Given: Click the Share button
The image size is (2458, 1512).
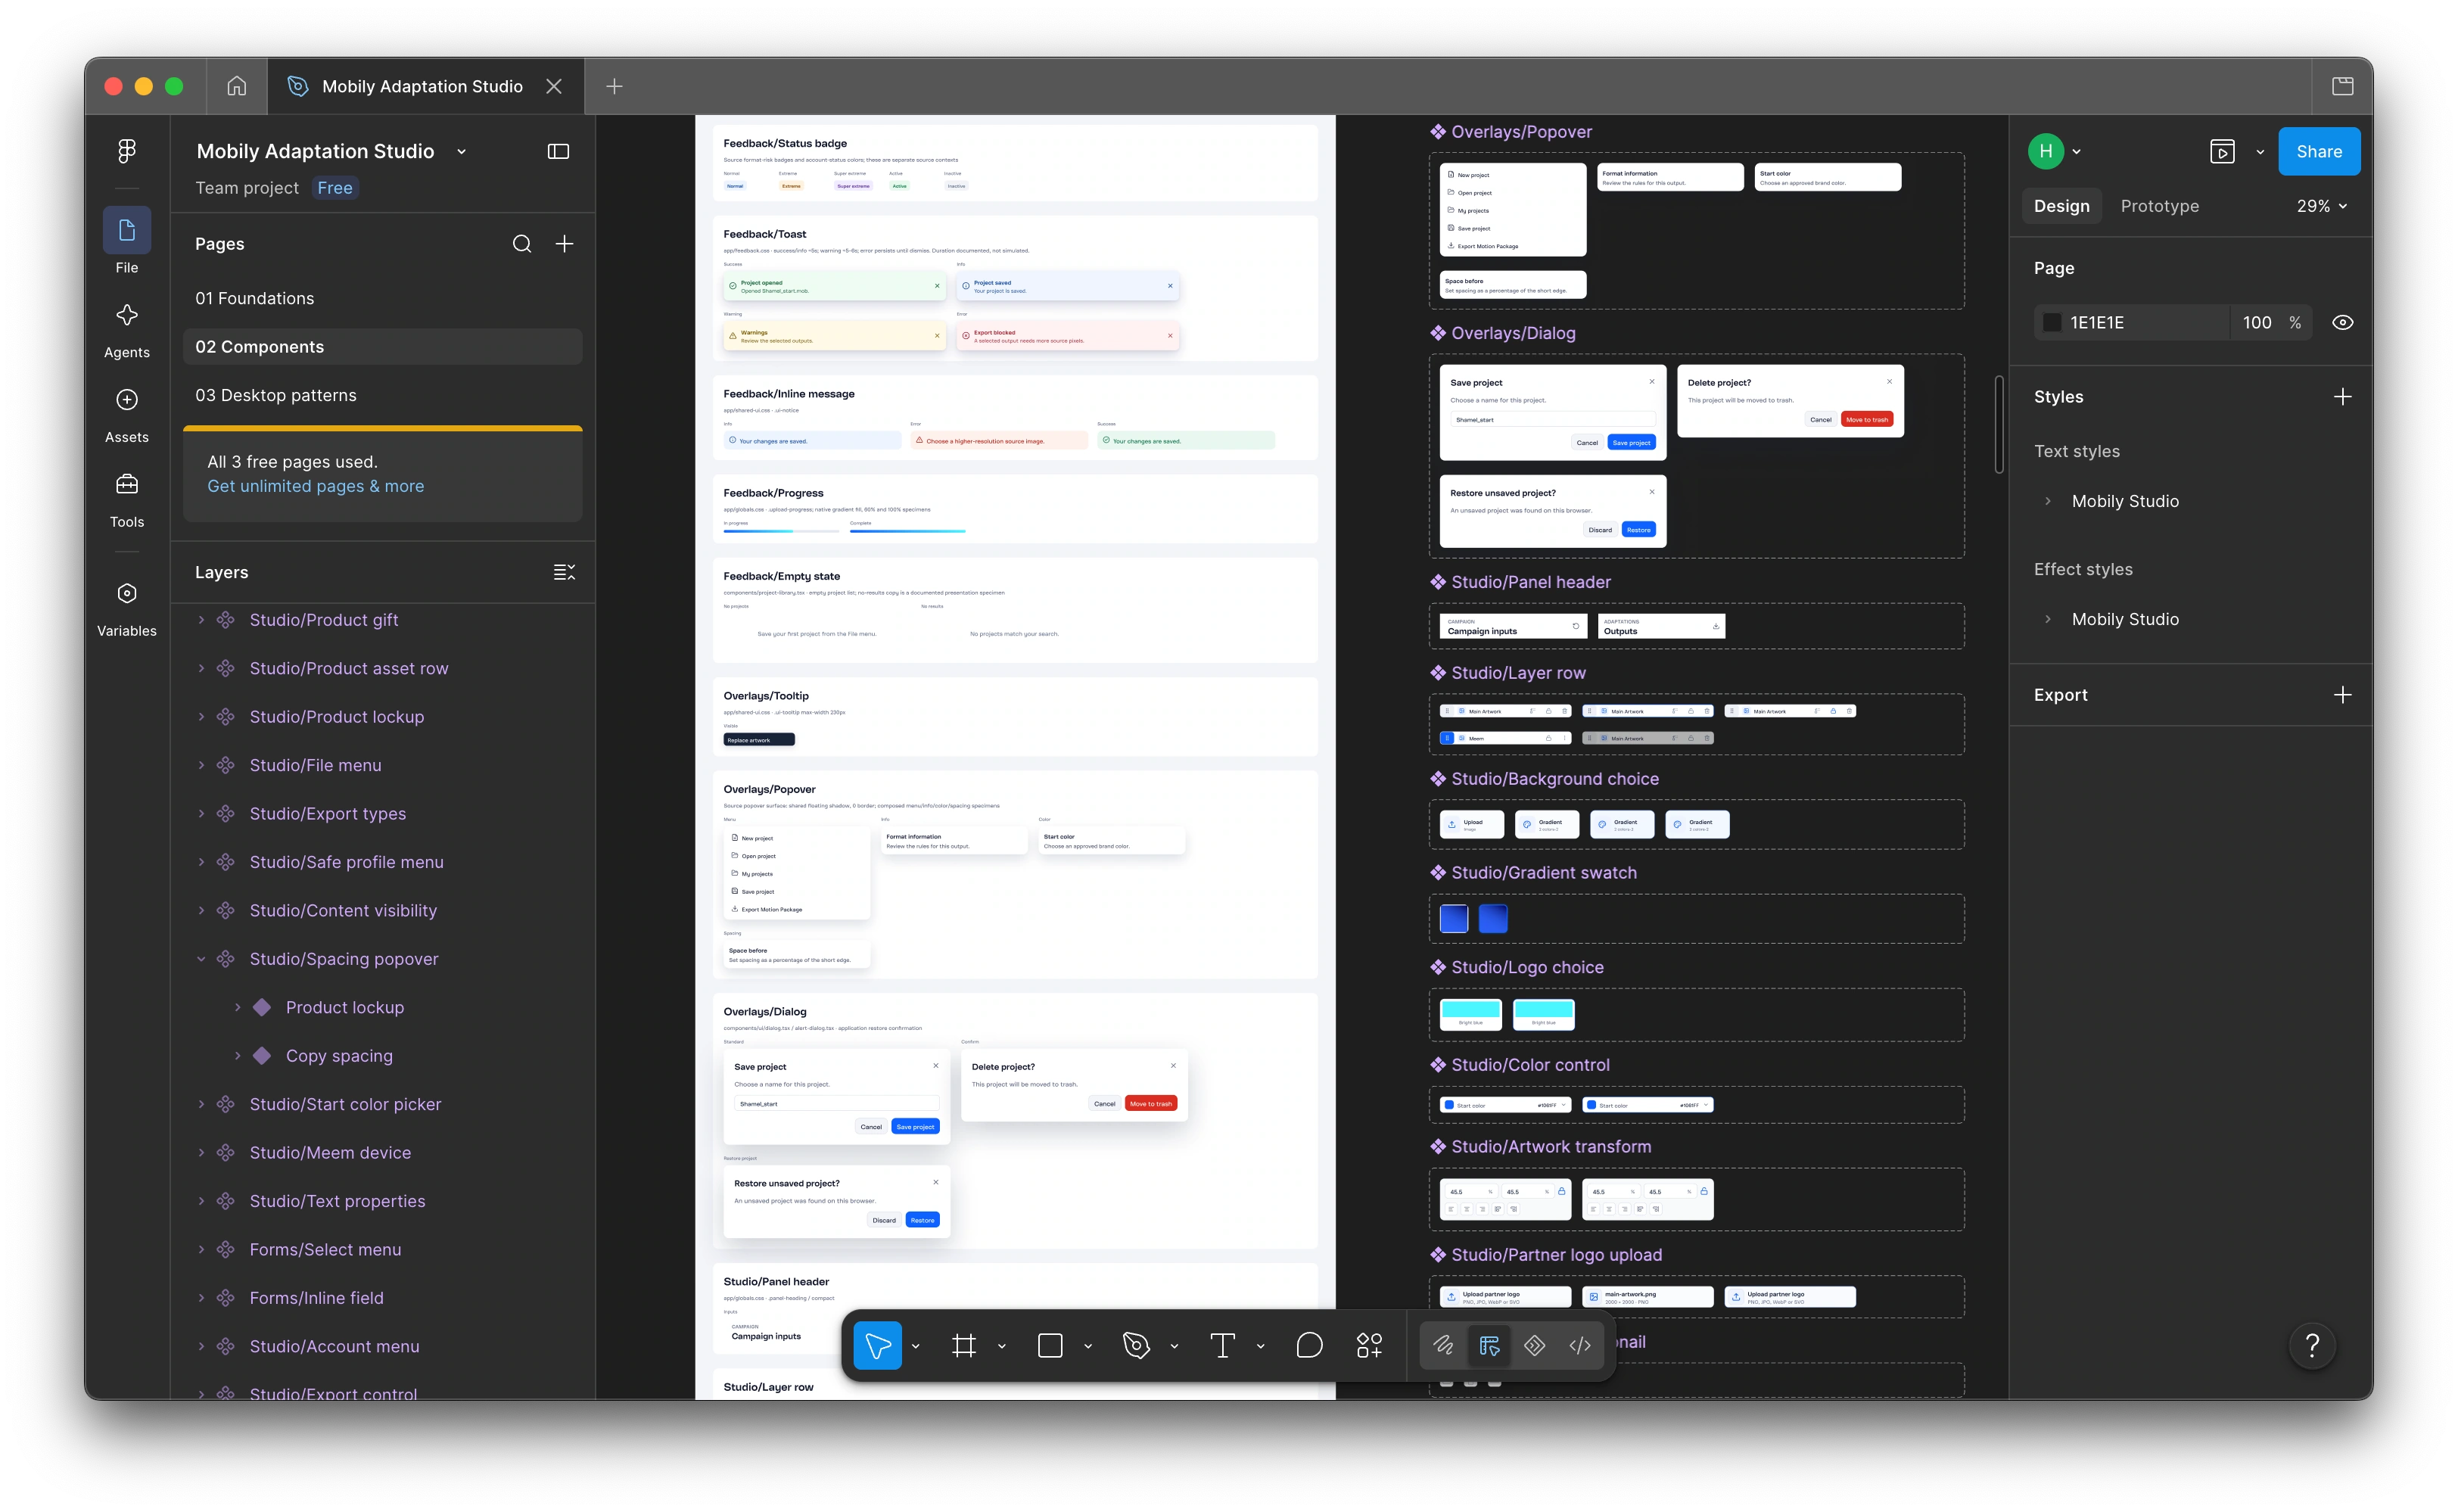Looking at the screenshot, I should [x=2319, y=151].
